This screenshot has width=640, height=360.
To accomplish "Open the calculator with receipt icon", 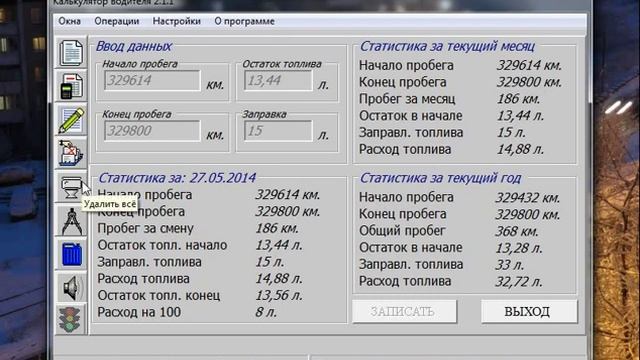I will click(x=71, y=86).
